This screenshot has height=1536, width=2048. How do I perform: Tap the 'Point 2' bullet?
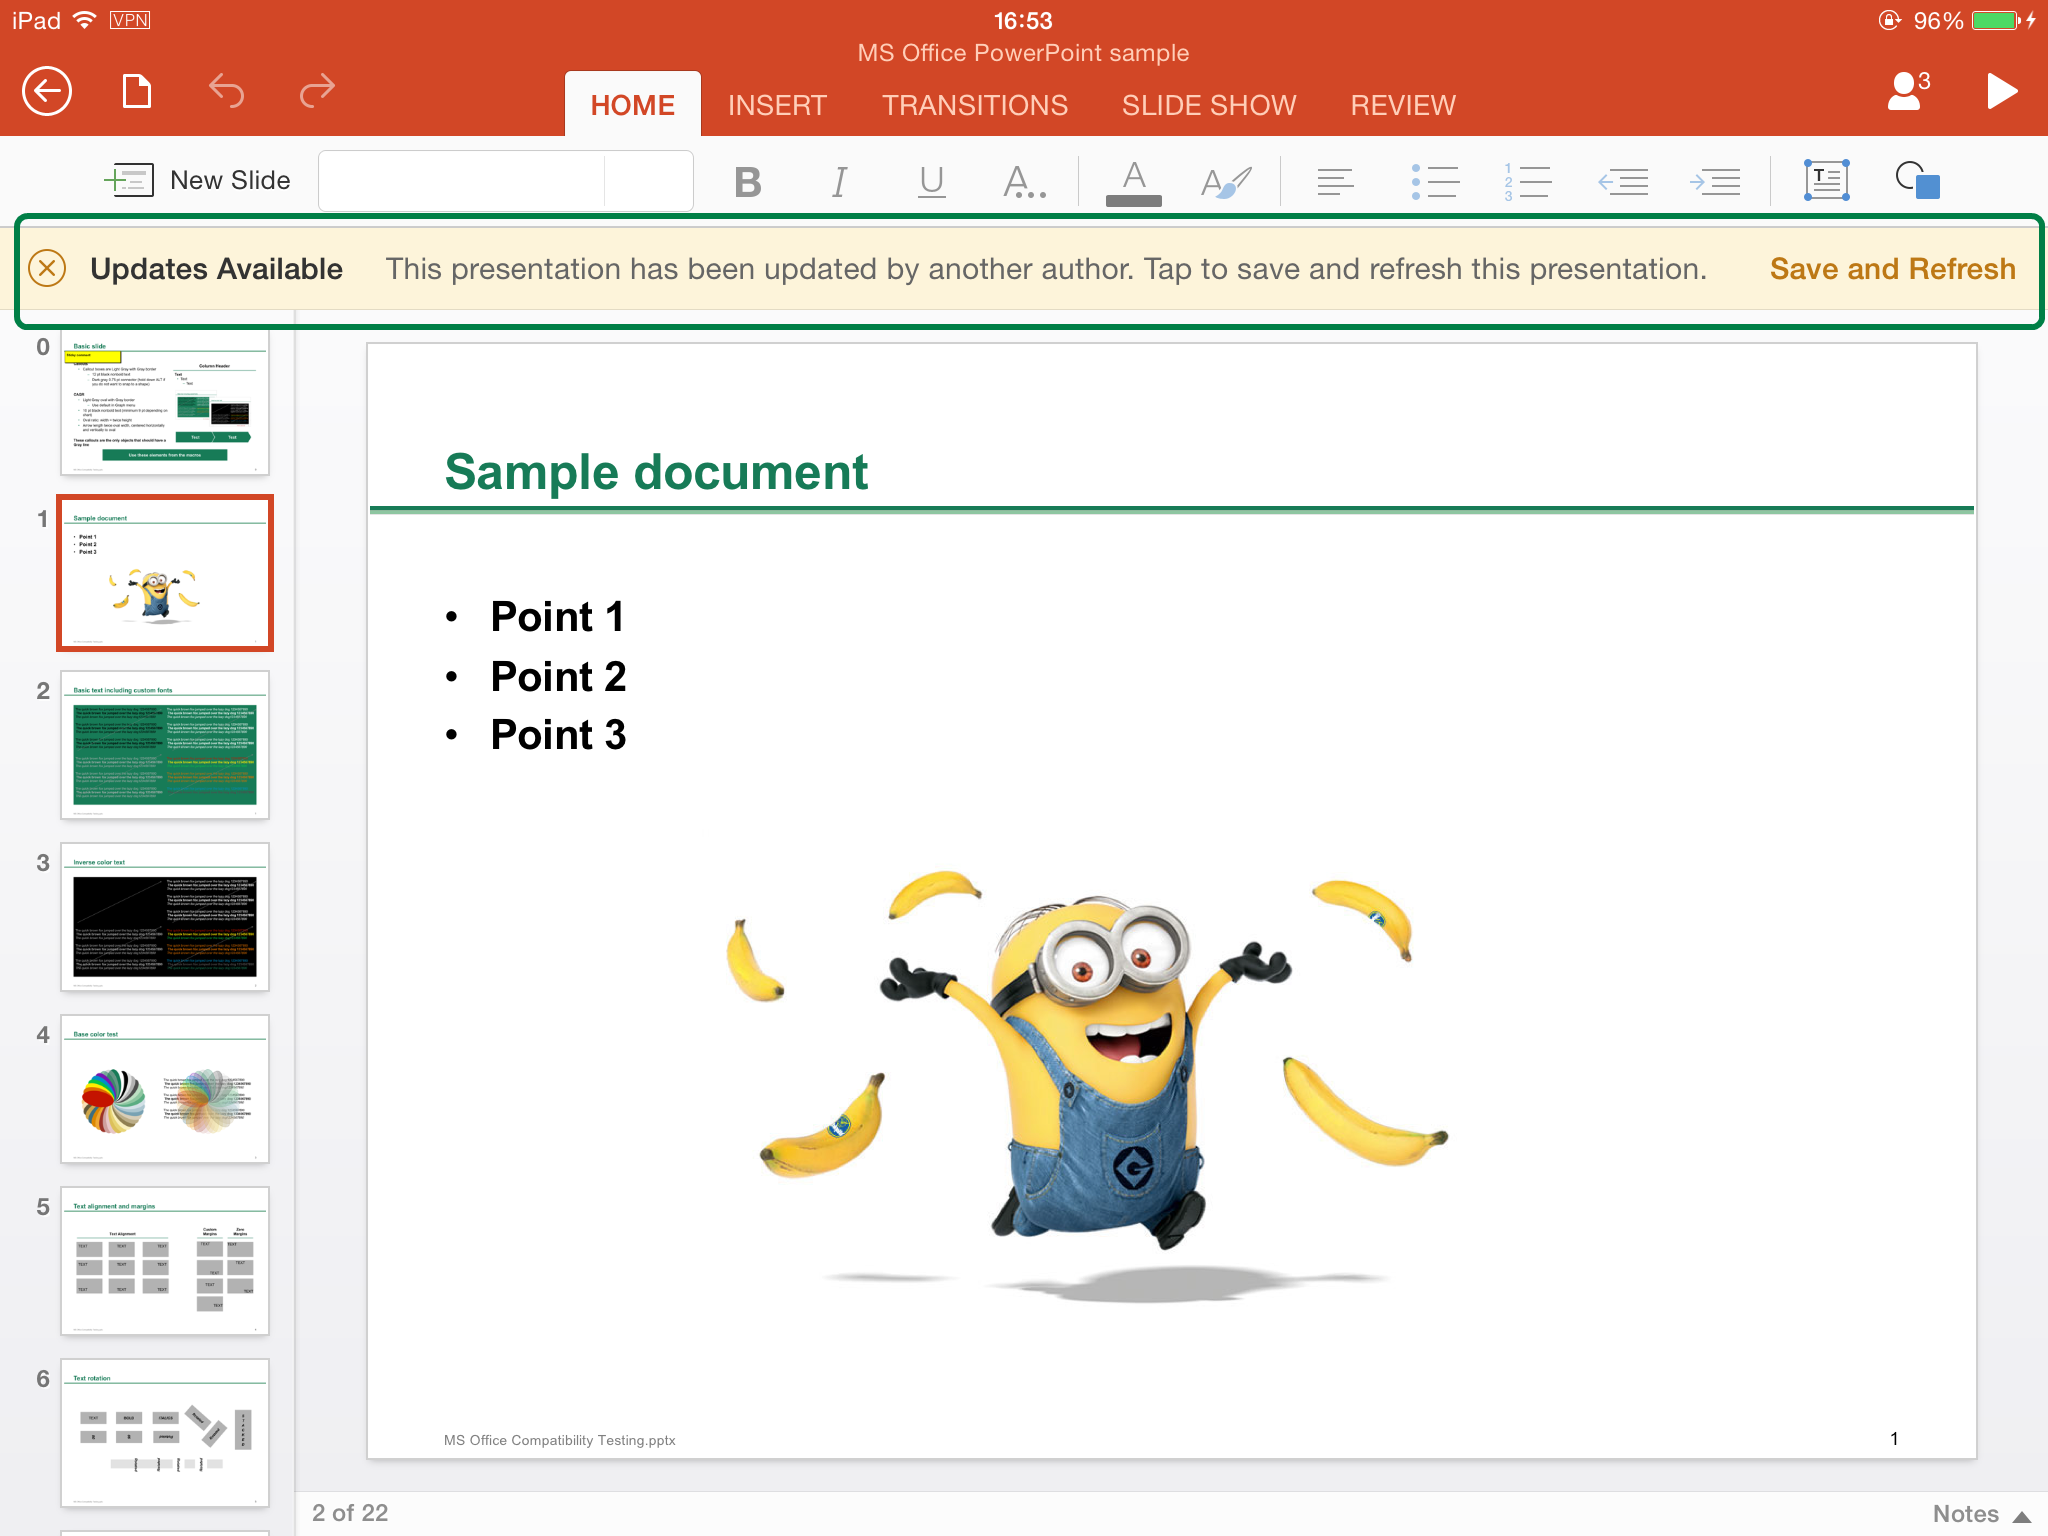(x=558, y=677)
